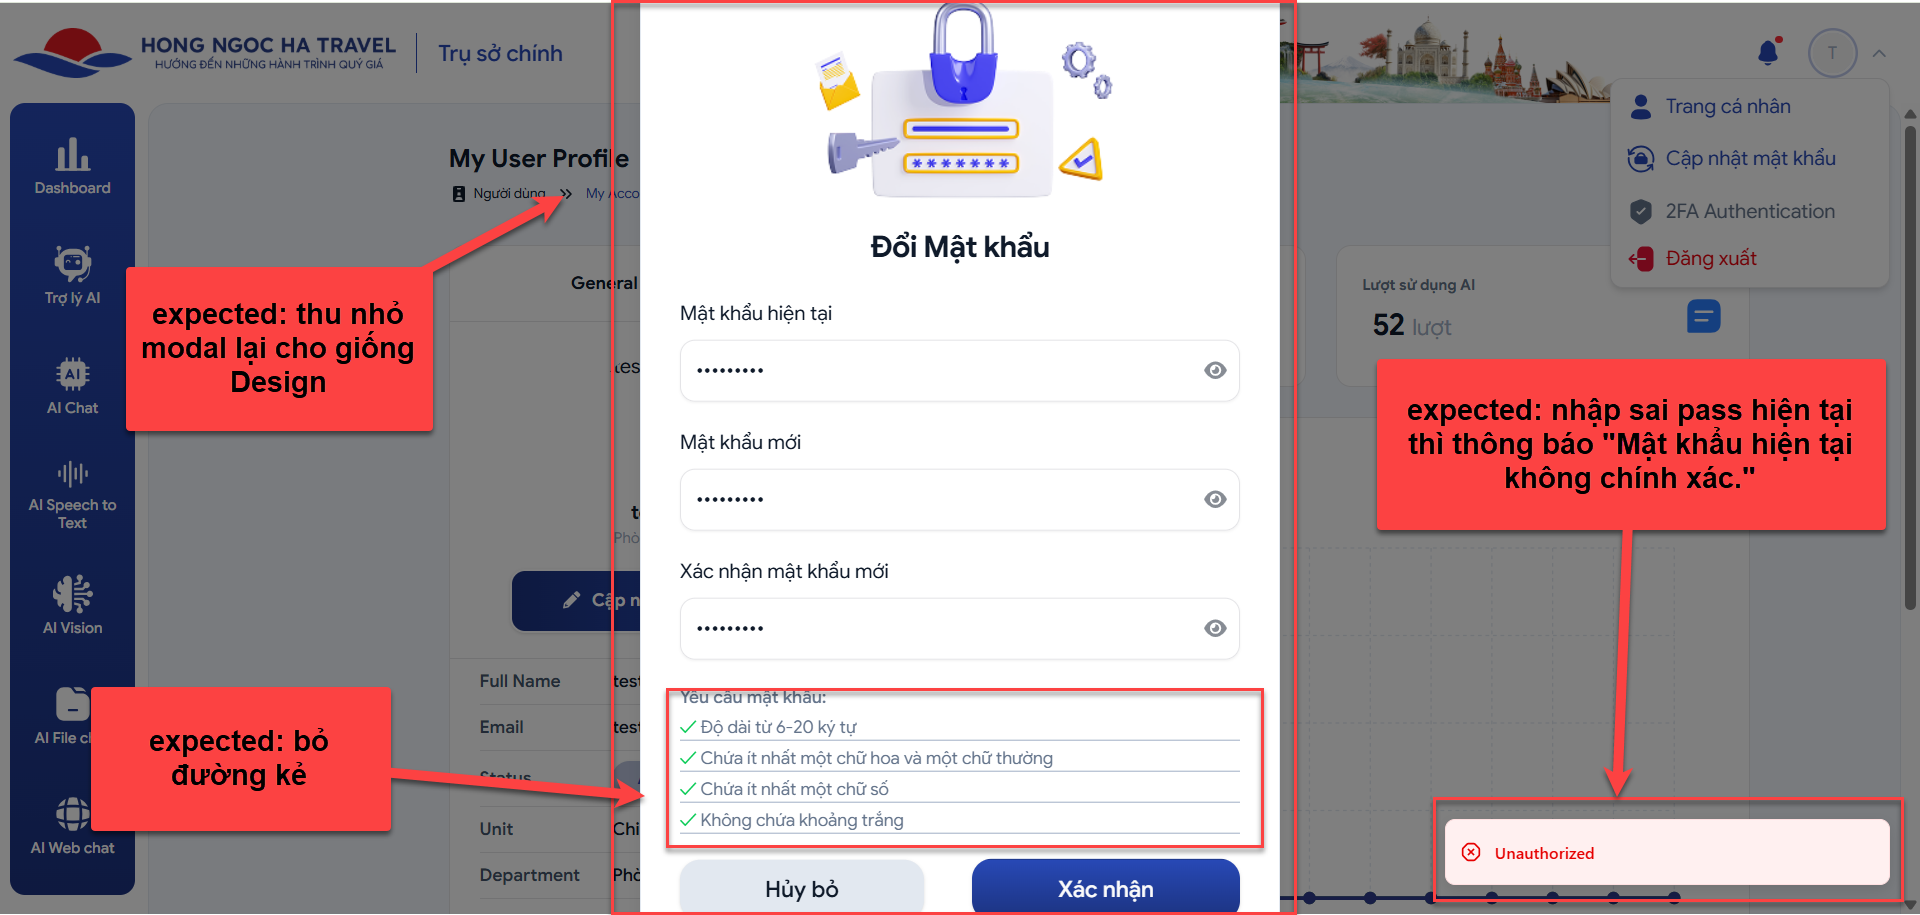The height and width of the screenshot is (915, 1920).
Task: Select 2FA Authentication menu entry
Action: pos(1750,211)
